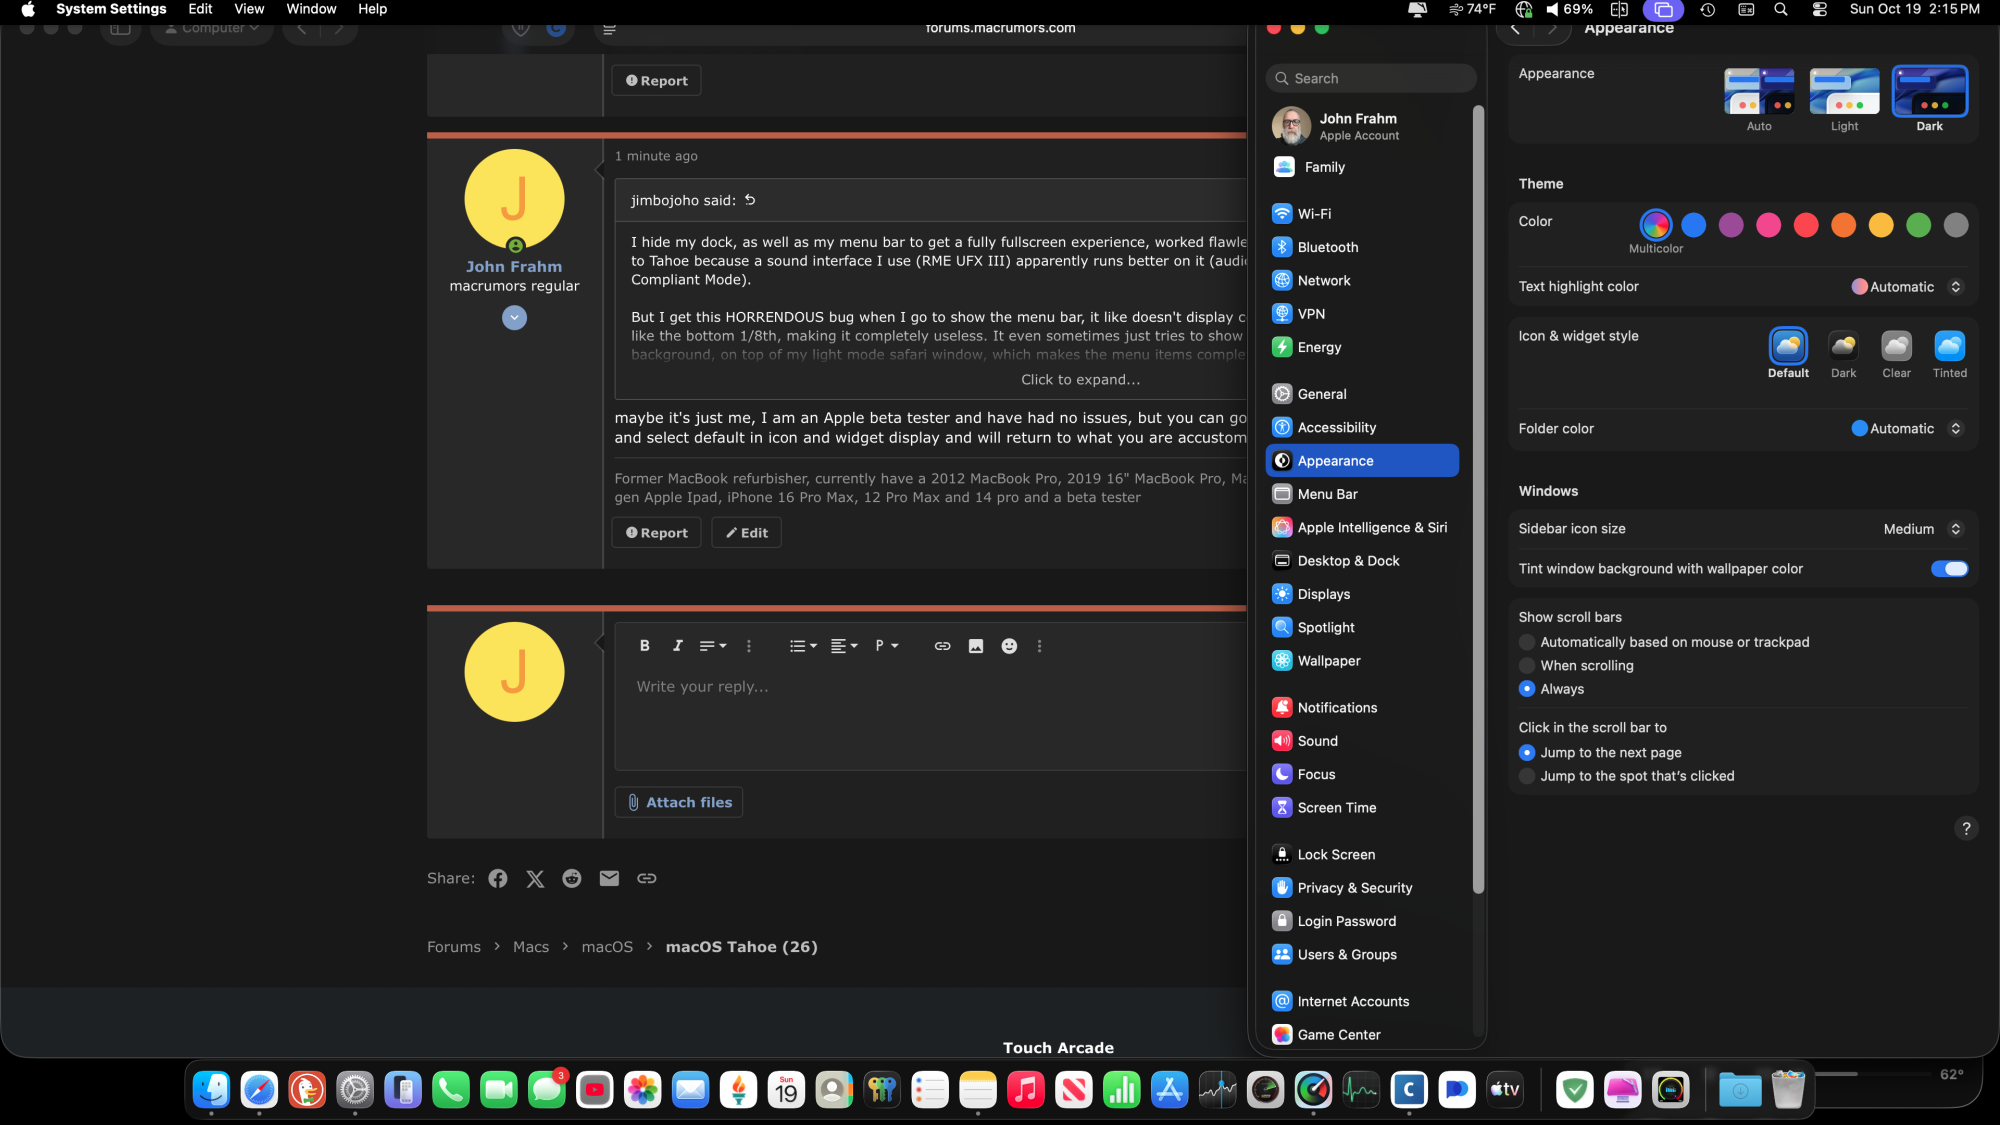Pick the green accent color swatch
The image size is (2000, 1125).
pyautogui.click(x=1918, y=225)
